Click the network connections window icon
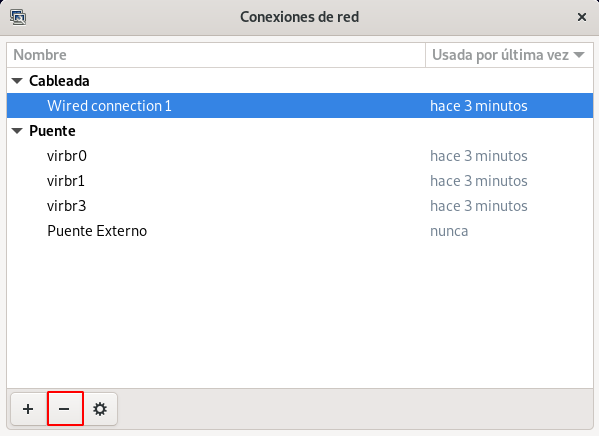The height and width of the screenshot is (436, 599). tap(18, 17)
